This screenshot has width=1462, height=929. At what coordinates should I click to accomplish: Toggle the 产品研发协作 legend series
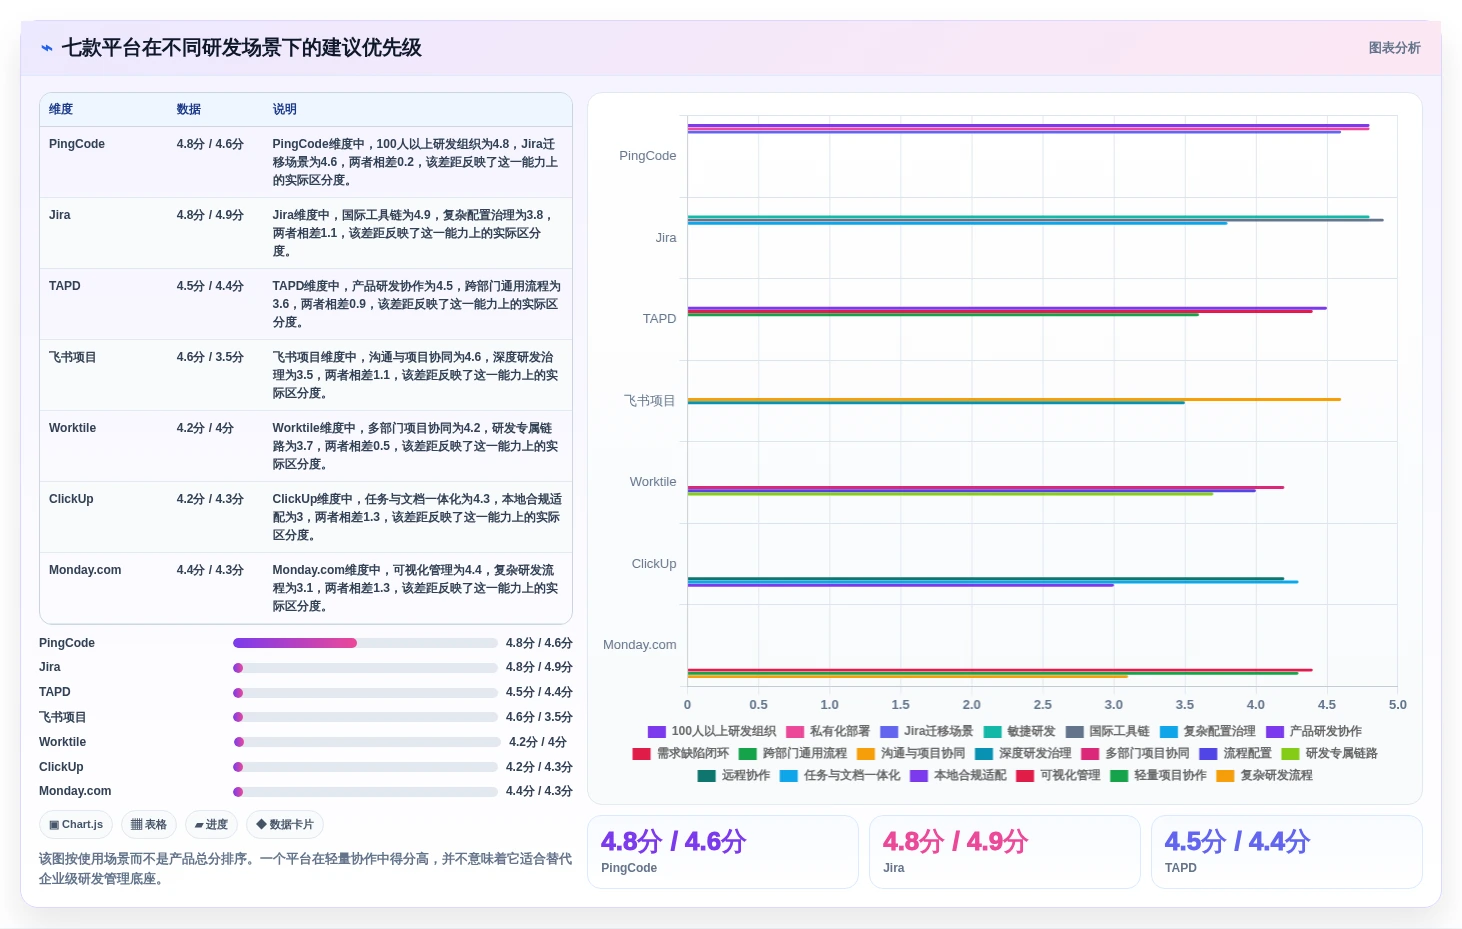[x=1313, y=732]
